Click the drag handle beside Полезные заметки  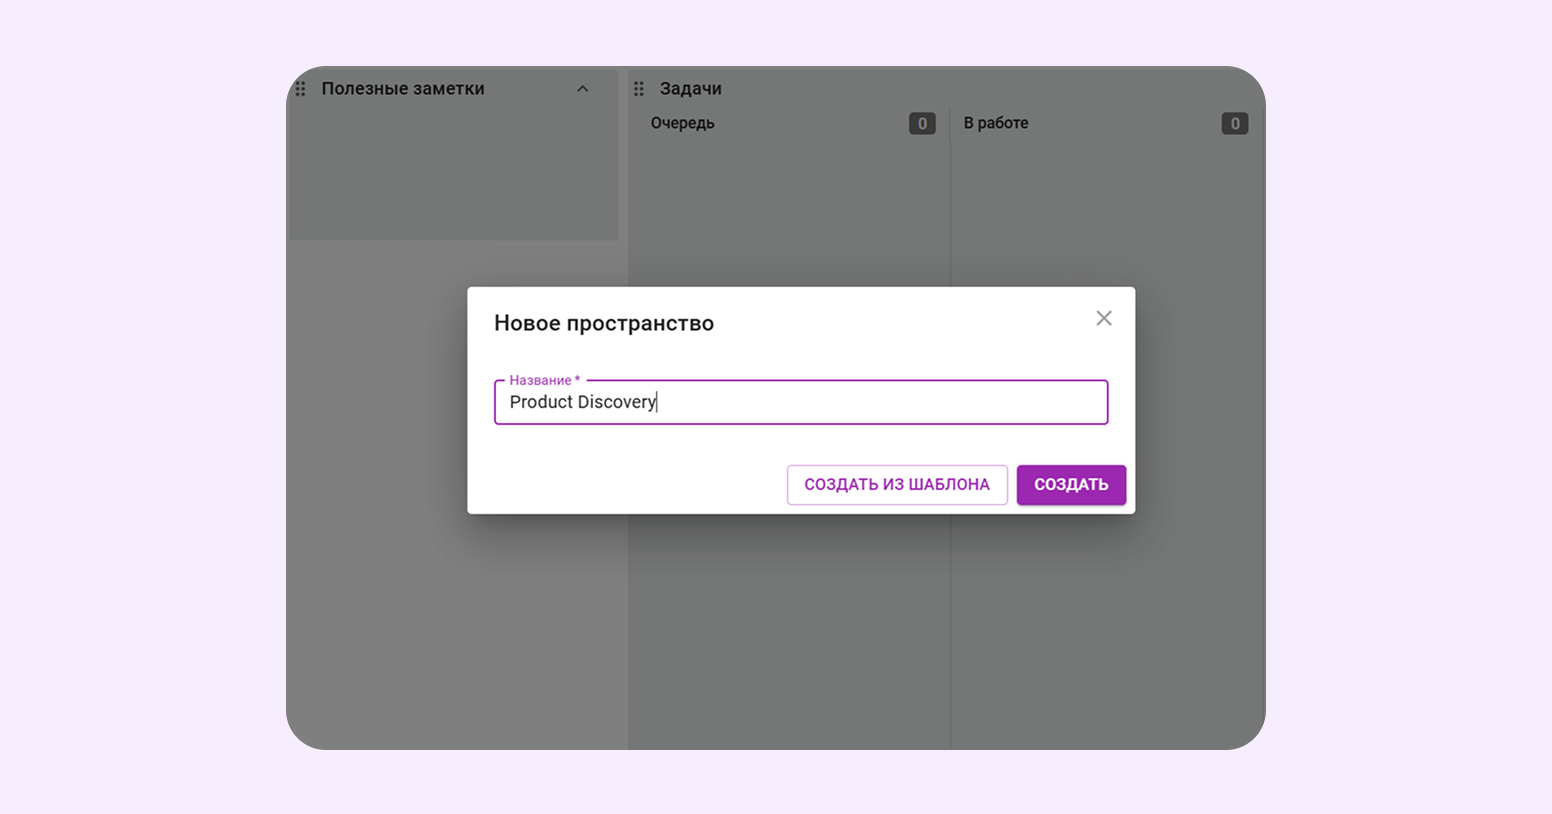(300, 89)
